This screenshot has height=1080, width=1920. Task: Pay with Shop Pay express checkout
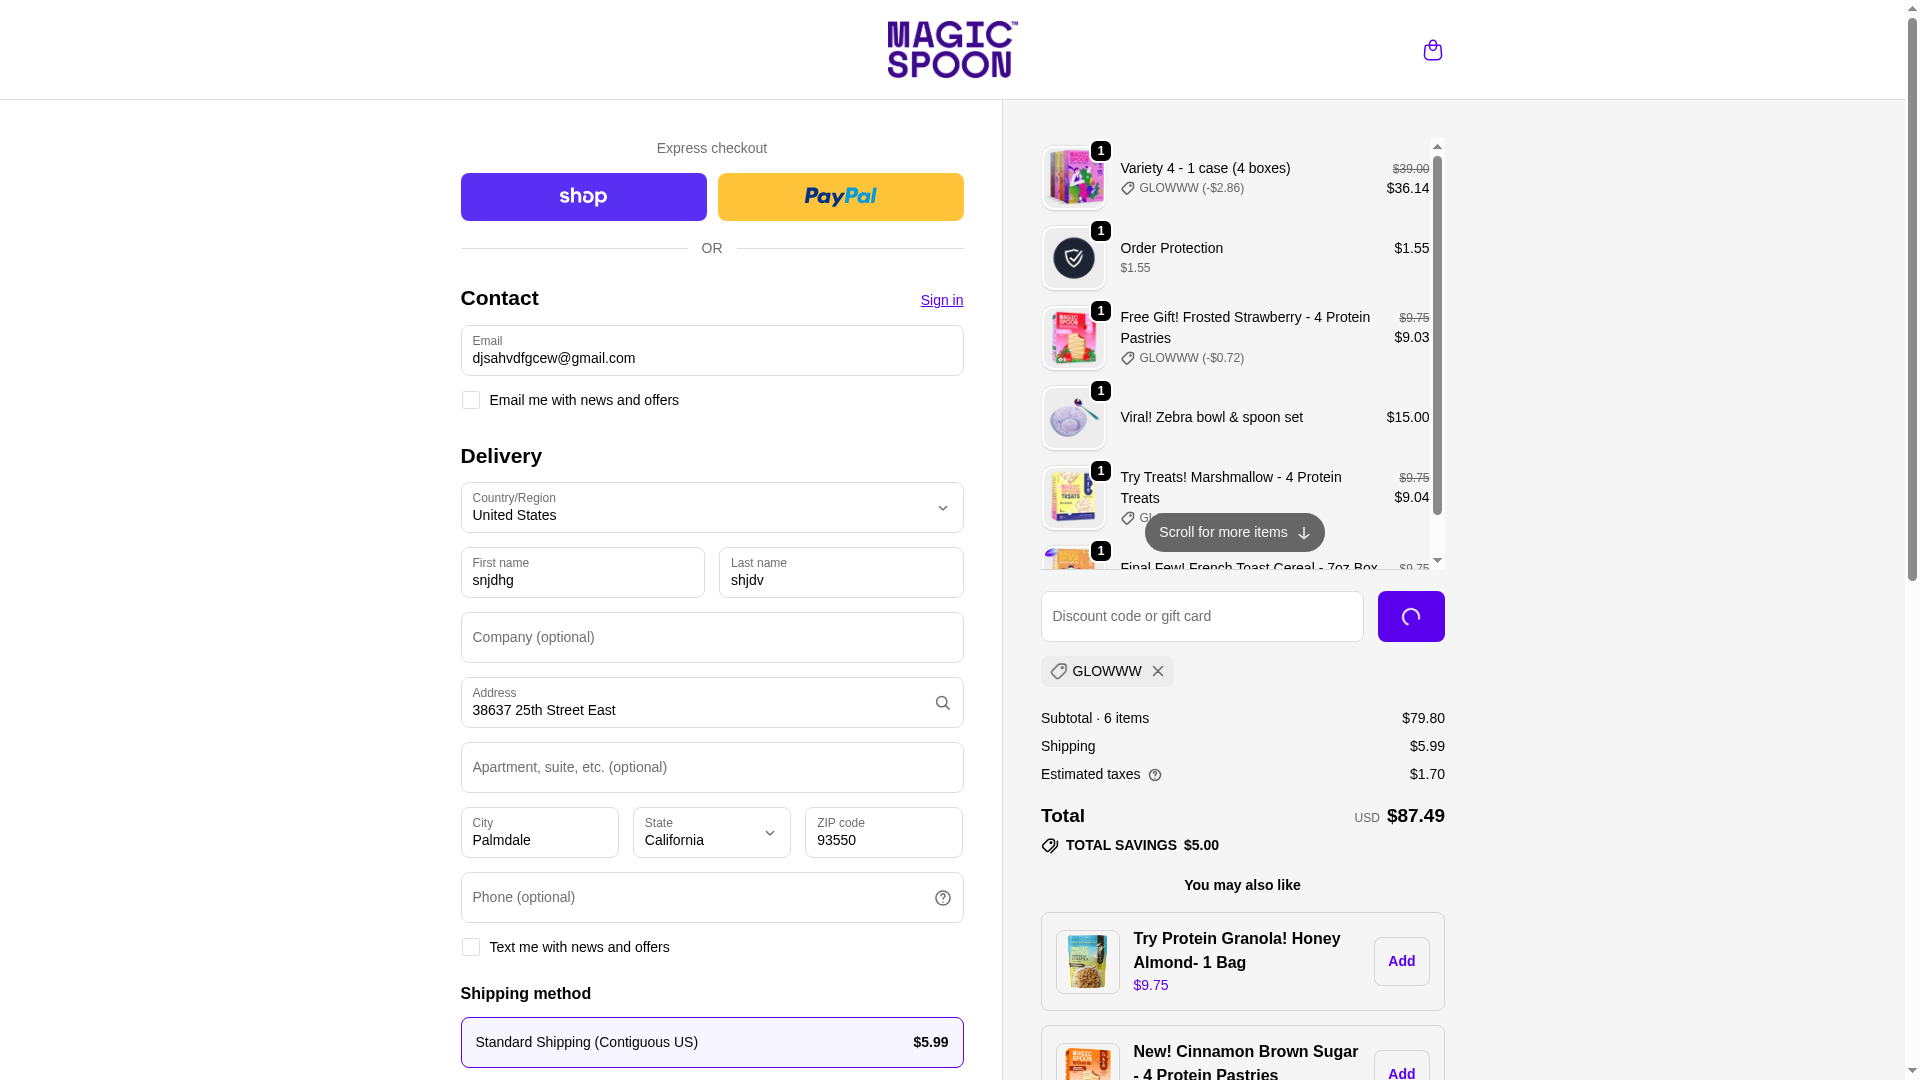coord(583,197)
